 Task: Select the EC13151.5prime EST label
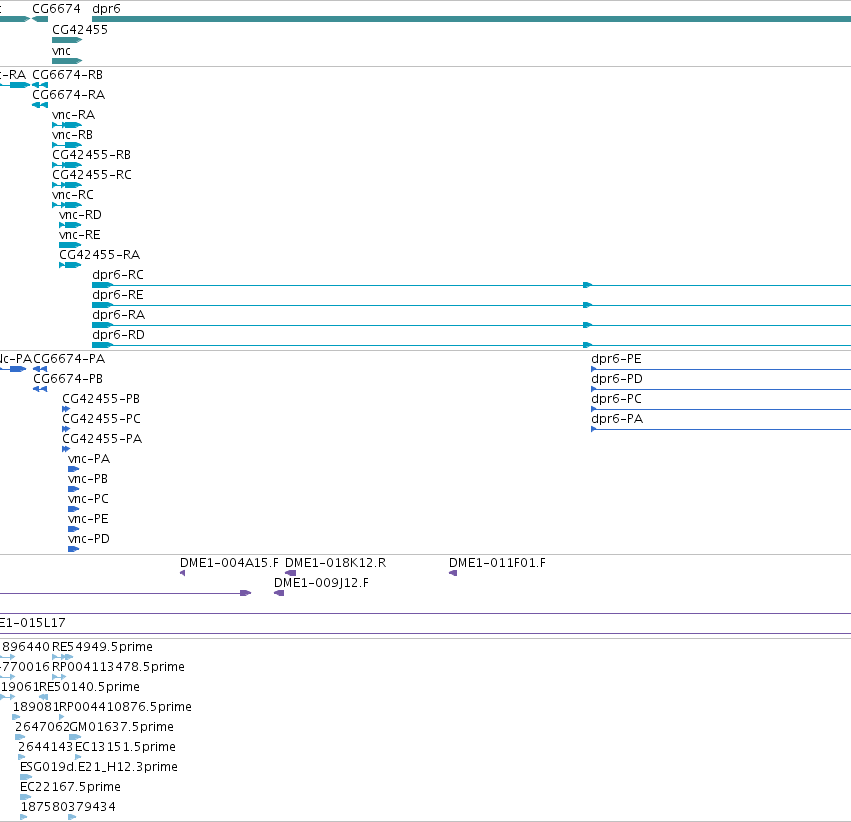click(x=125, y=747)
